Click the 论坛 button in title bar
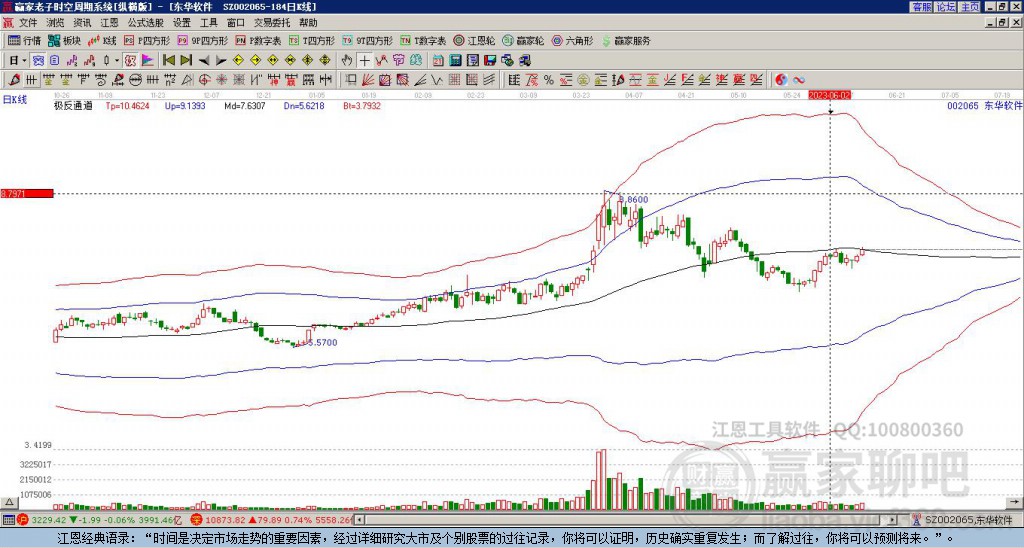 (x=946, y=7)
